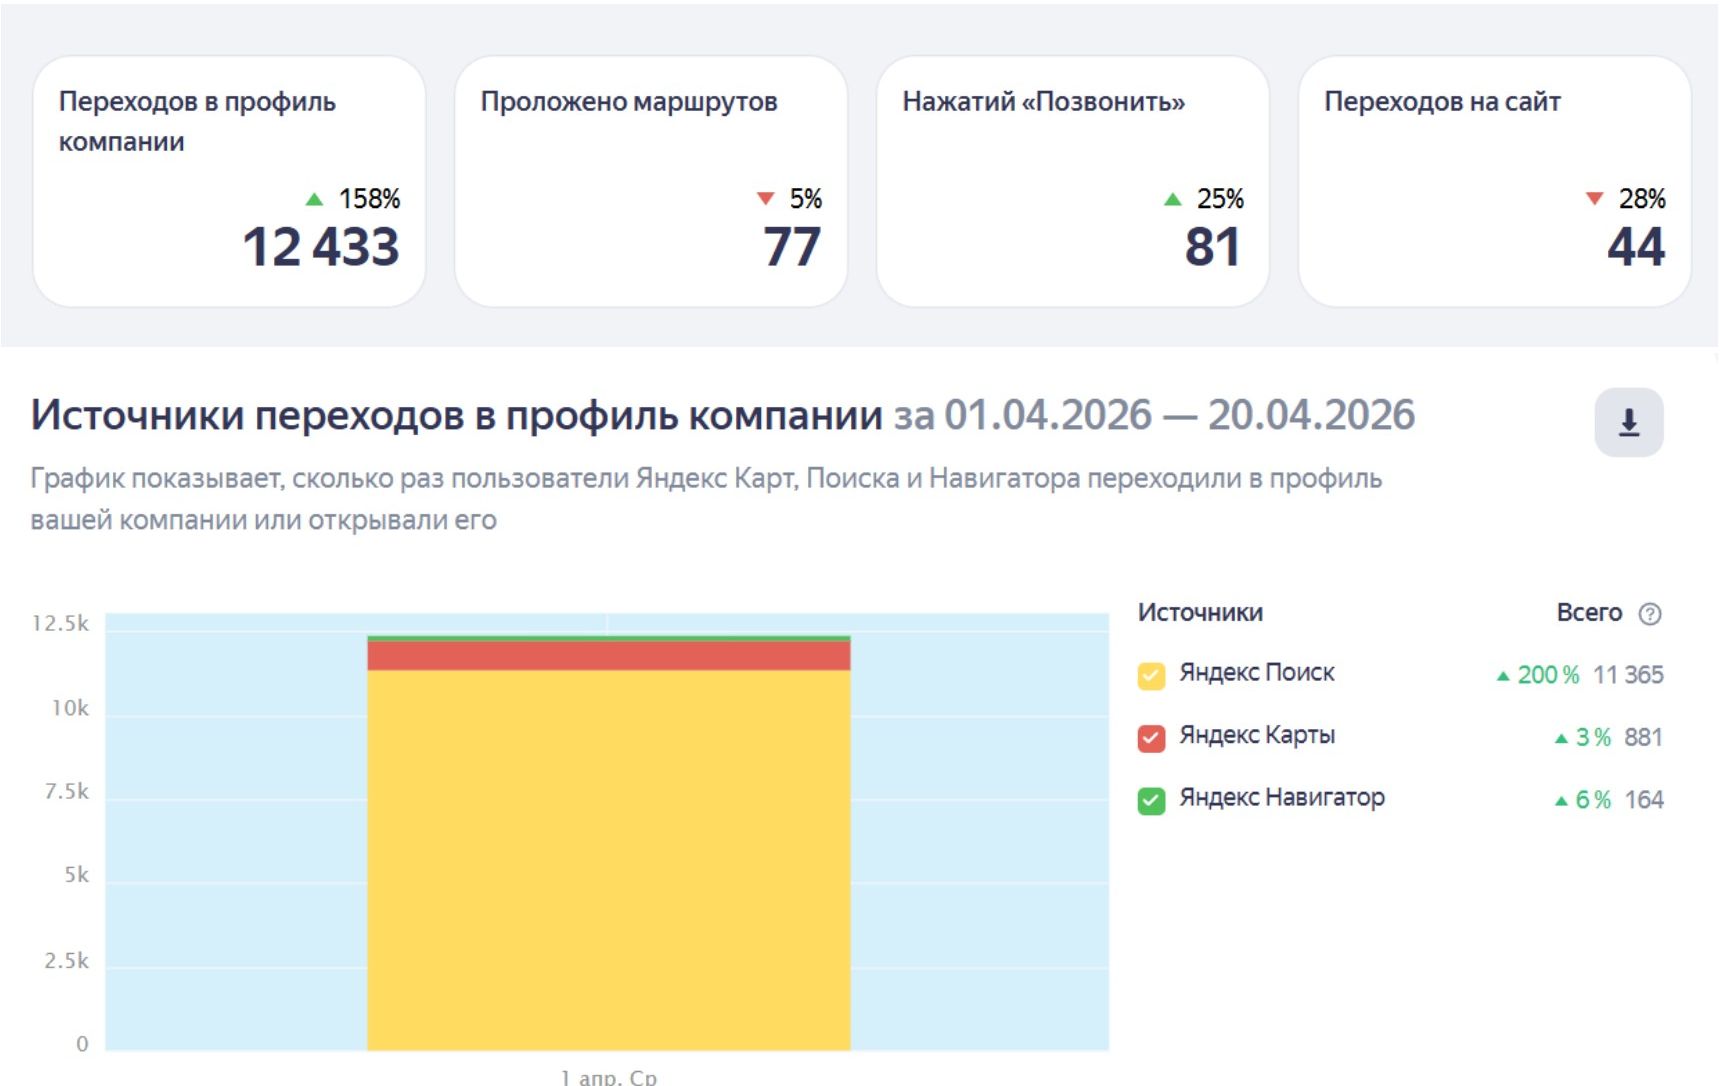Click the Источники переходов в профиль компании heading

(457, 415)
